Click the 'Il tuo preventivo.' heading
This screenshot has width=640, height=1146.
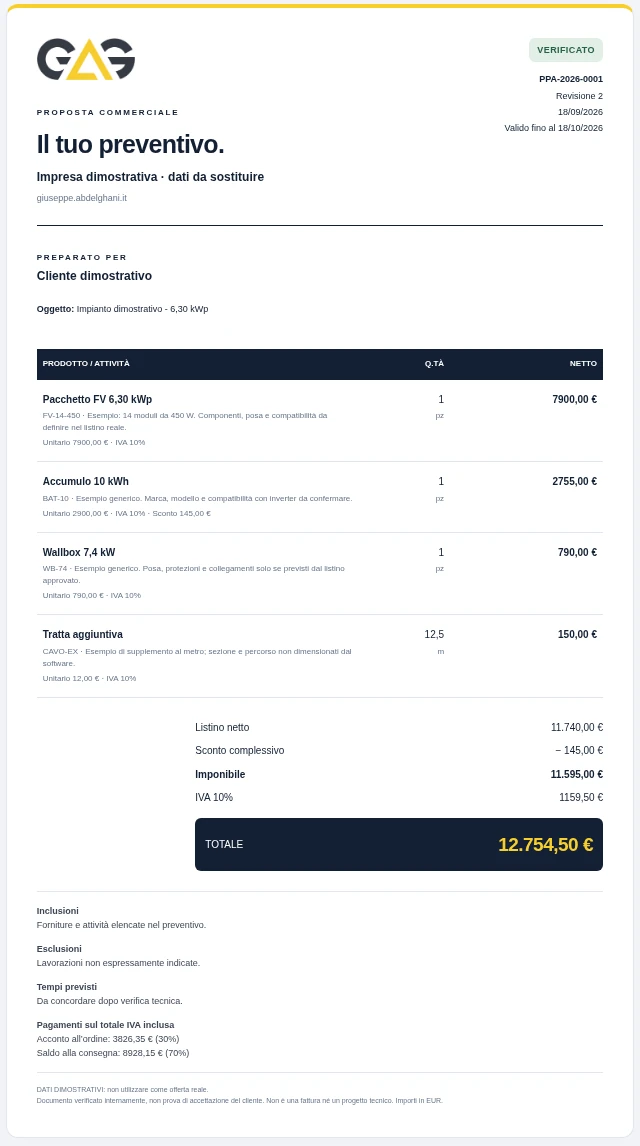coord(130,145)
